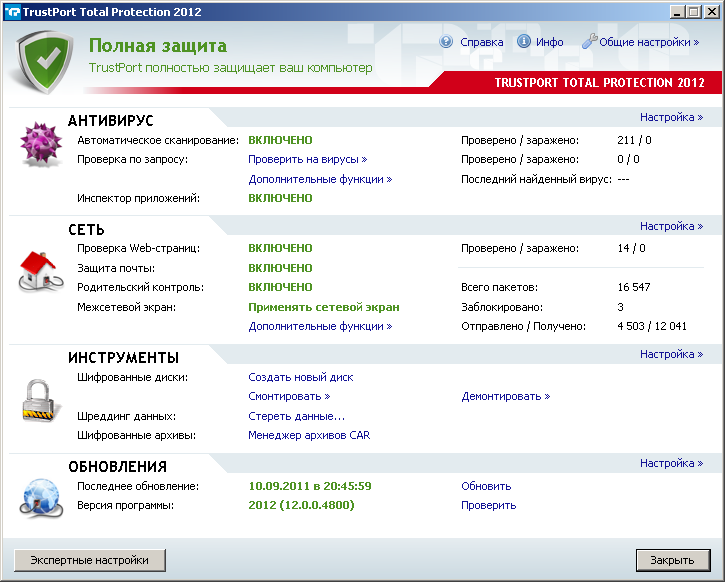
Task: Click last update date 10.09.2011 в 20:45:59
Action: click(310, 486)
